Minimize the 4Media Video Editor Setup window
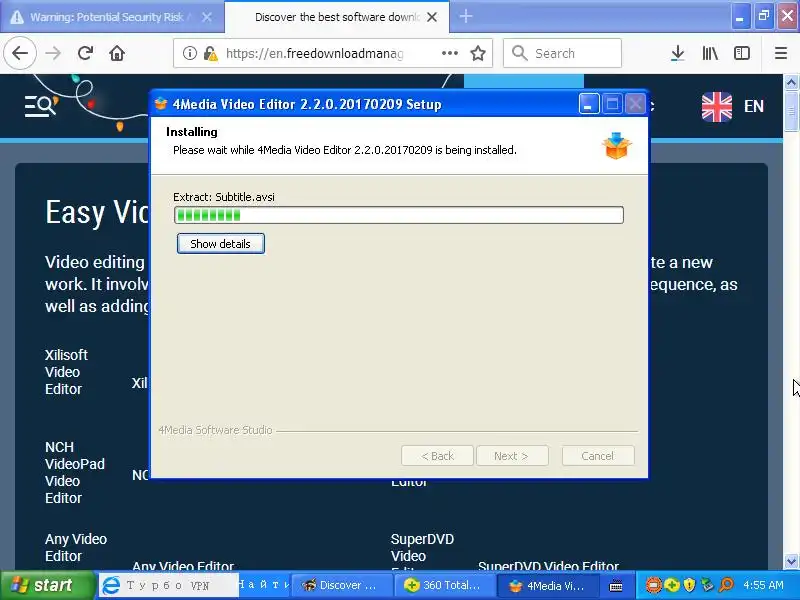This screenshot has width=800, height=600. (589, 104)
